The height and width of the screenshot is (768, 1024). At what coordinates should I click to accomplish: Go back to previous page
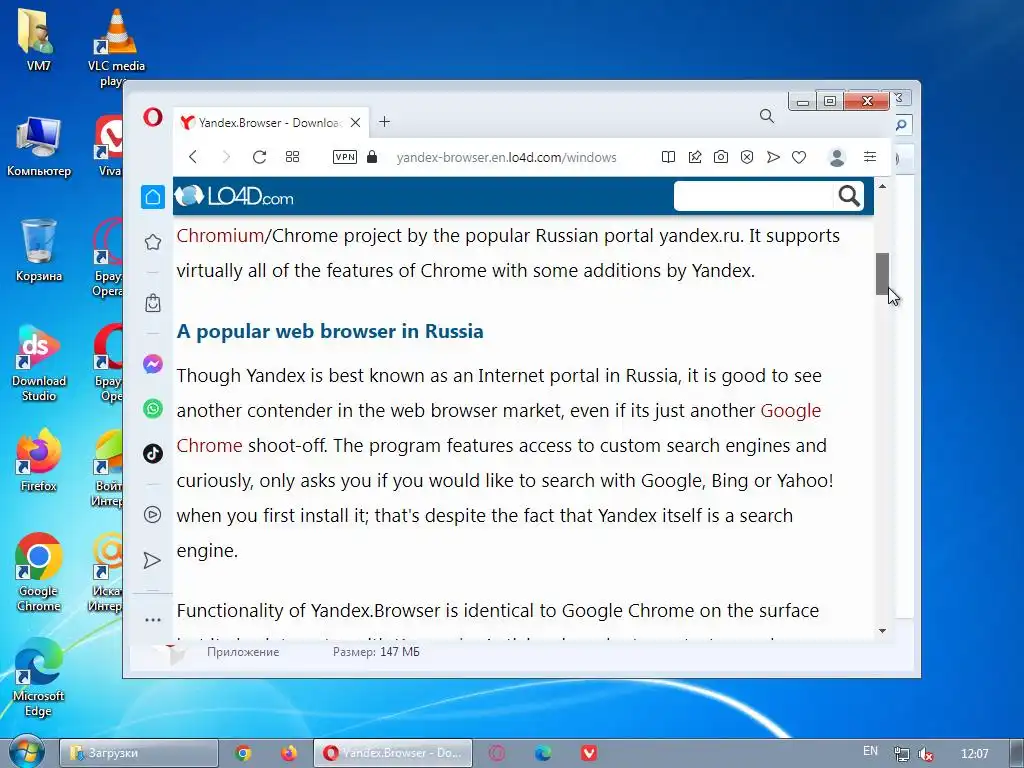click(193, 157)
